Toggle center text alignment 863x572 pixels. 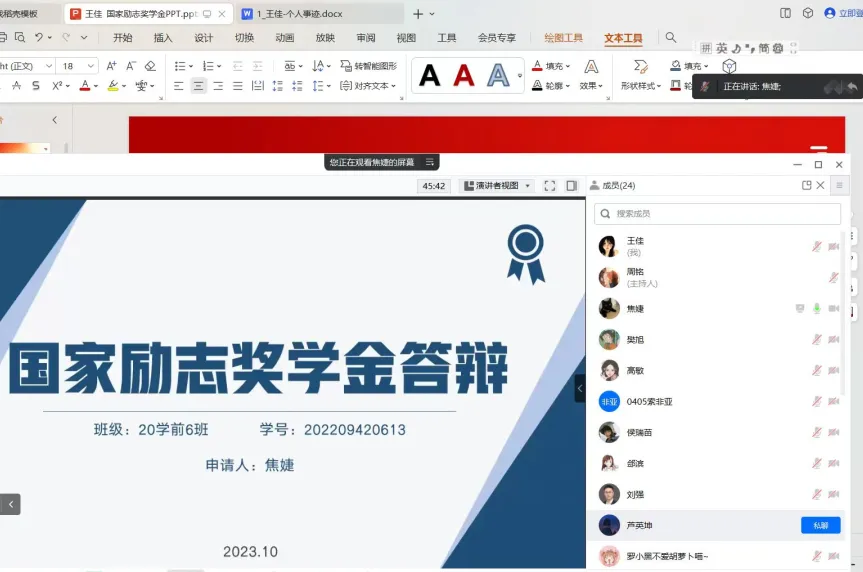click(198, 86)
